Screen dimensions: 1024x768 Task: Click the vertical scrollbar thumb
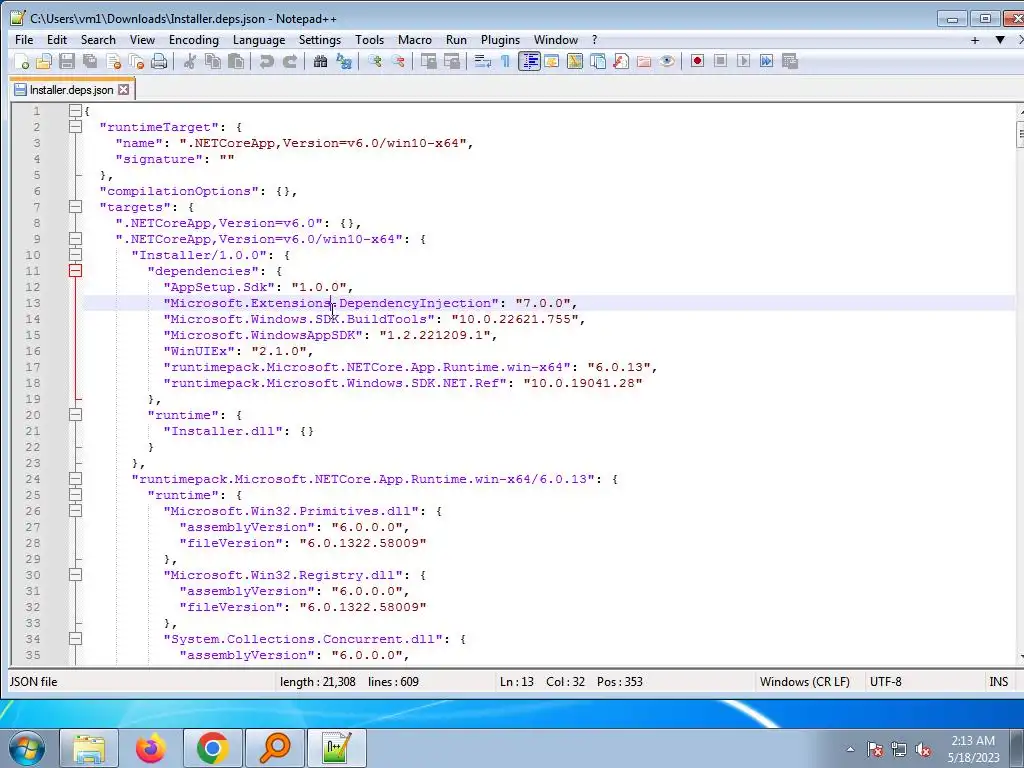point(1020,135)
